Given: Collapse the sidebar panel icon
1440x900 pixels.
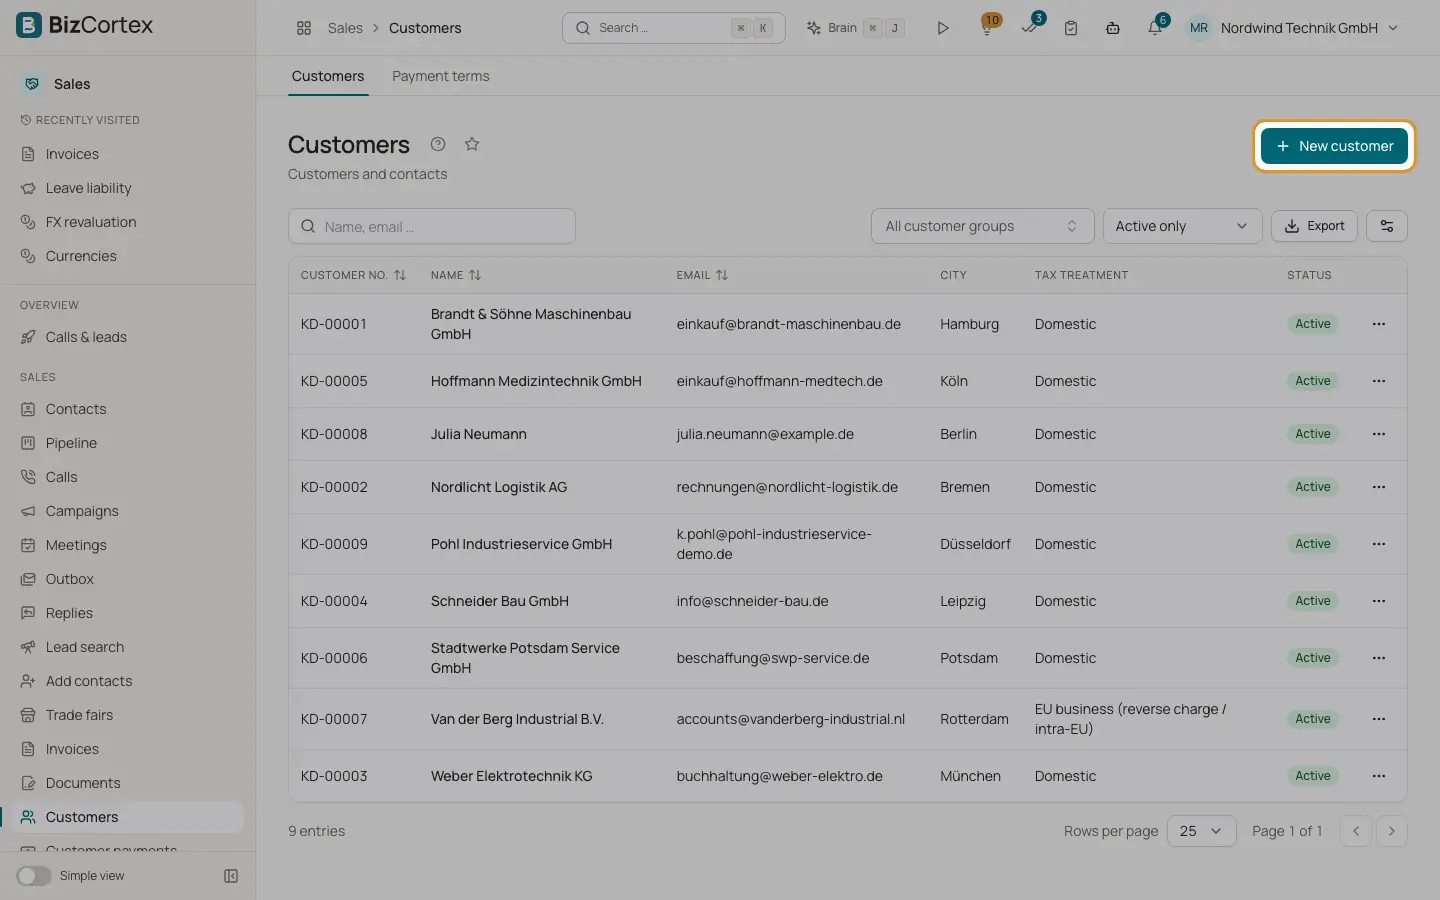Looking at the screenshot, I should pyautogui.click(x=231, y=876).
